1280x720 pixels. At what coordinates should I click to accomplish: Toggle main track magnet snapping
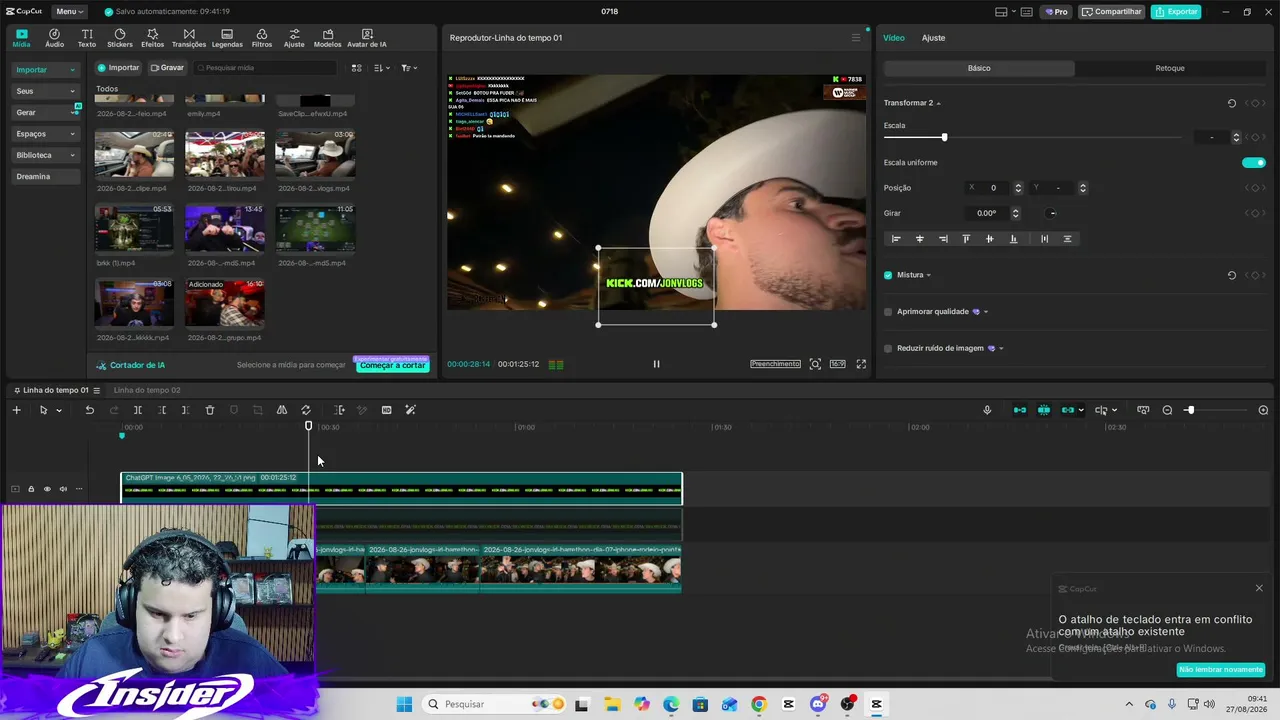[1019, 410]
